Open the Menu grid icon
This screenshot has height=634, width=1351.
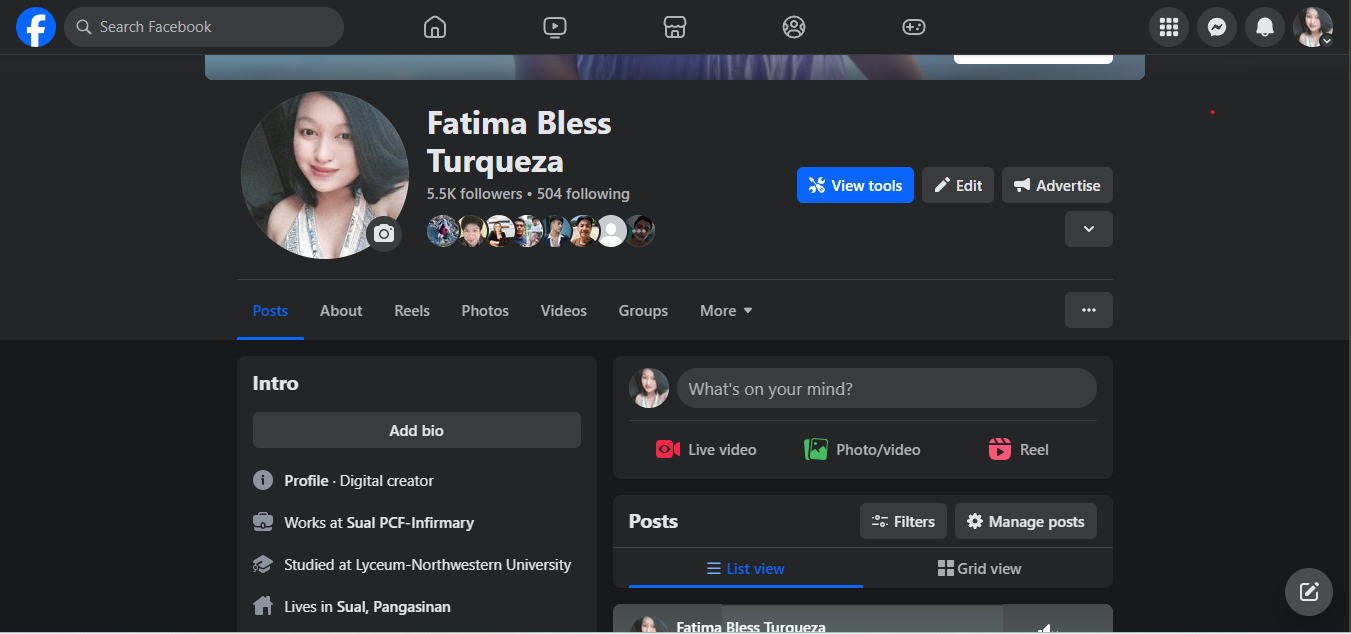1169,27
